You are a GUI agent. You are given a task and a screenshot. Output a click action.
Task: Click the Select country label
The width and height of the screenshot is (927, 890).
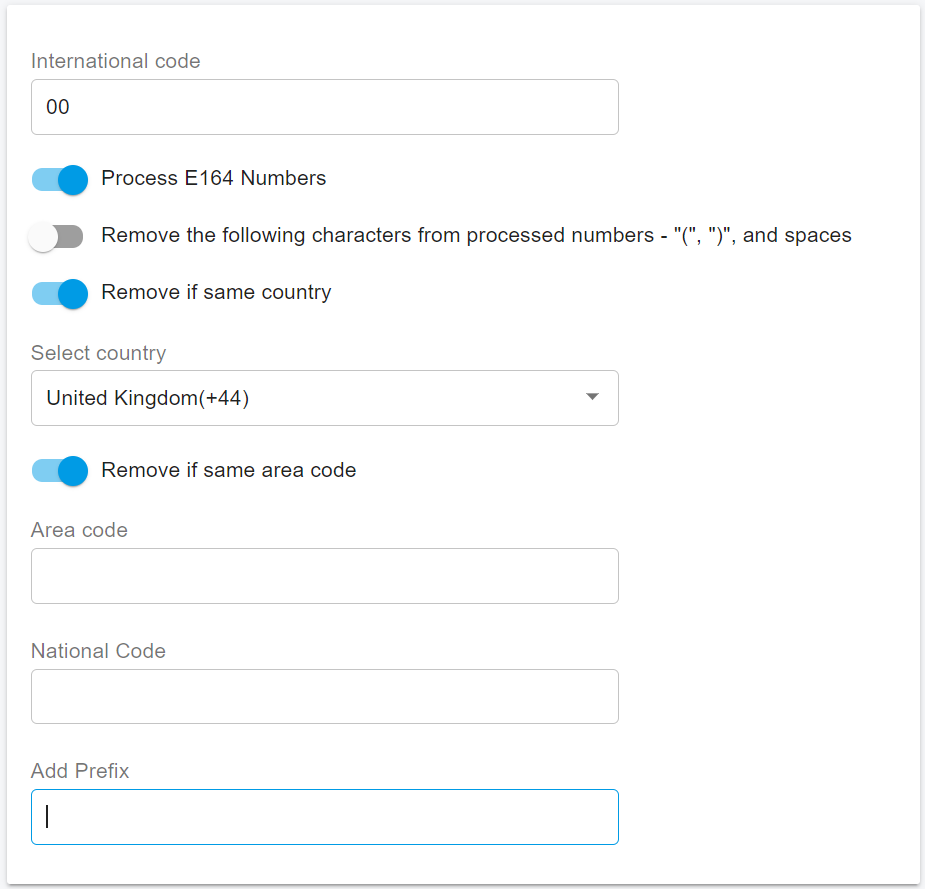pos(98,353)
